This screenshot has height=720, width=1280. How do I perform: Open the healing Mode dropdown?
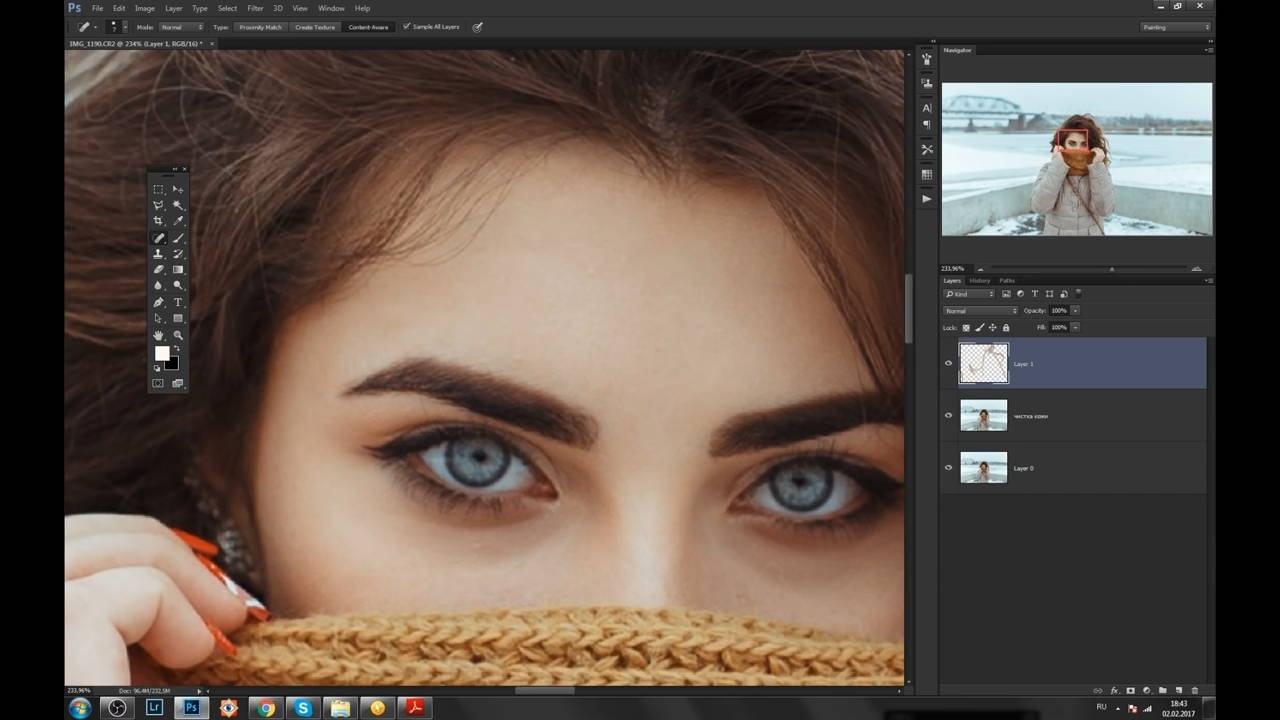click(180, 27)
